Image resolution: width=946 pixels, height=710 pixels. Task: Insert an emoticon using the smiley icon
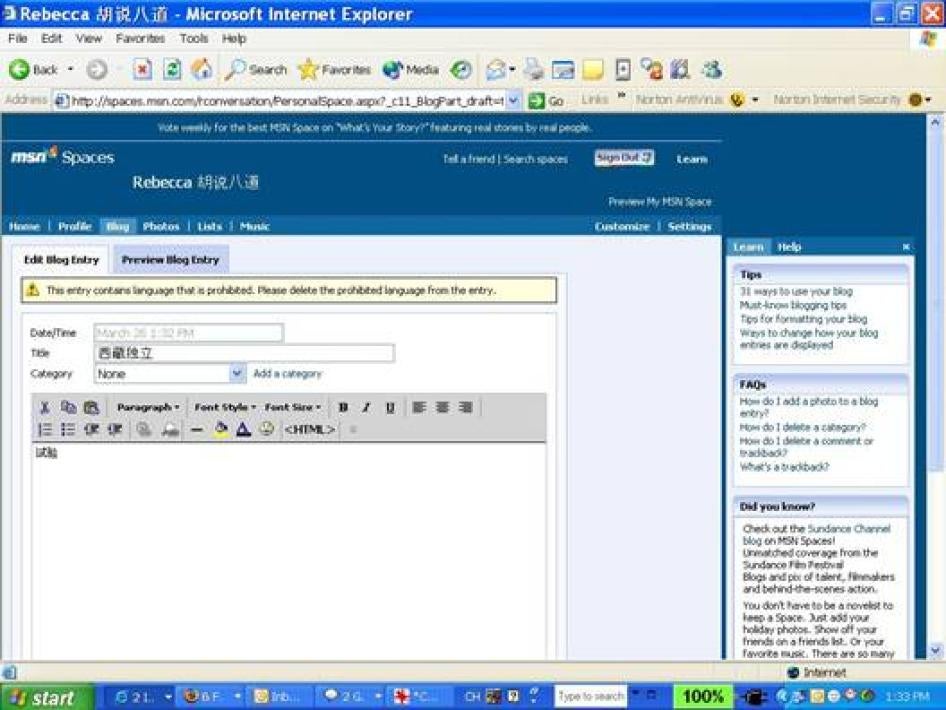coord(266,429)
